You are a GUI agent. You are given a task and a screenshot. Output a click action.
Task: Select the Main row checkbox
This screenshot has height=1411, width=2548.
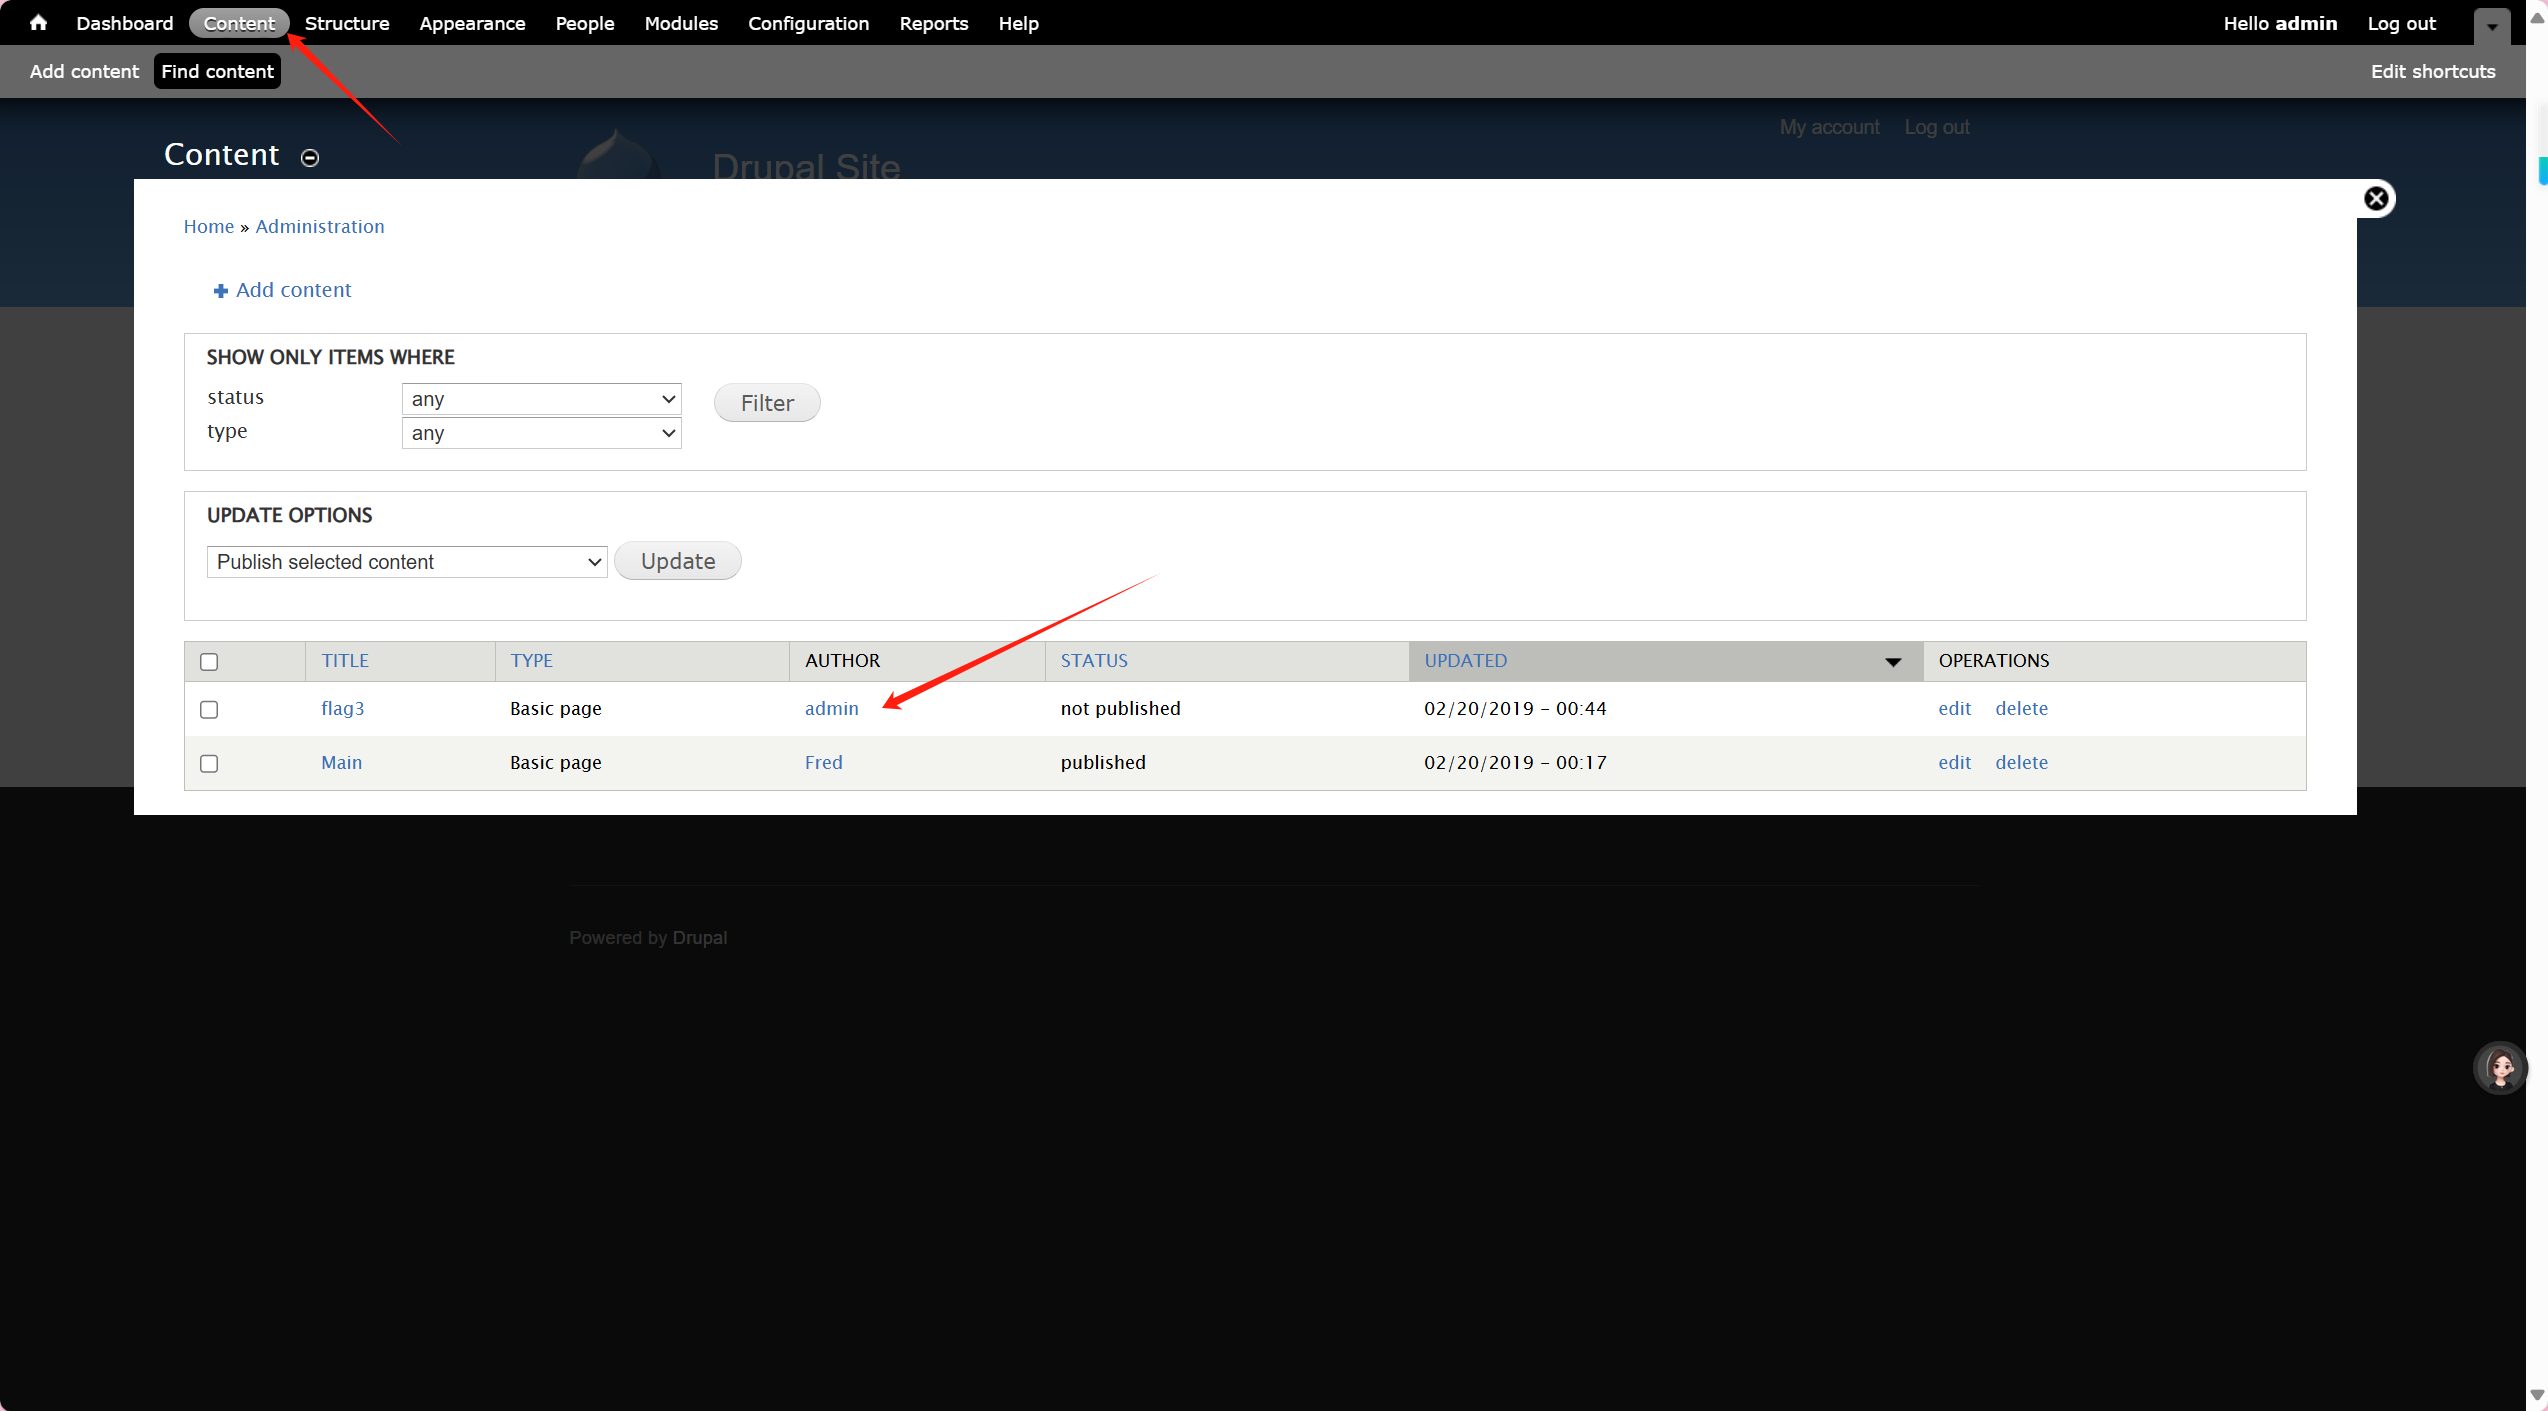pos(209,763)
